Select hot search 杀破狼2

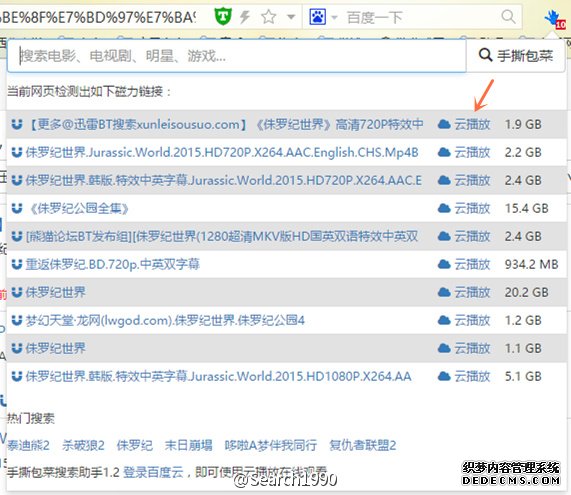(x=83, y=445)
